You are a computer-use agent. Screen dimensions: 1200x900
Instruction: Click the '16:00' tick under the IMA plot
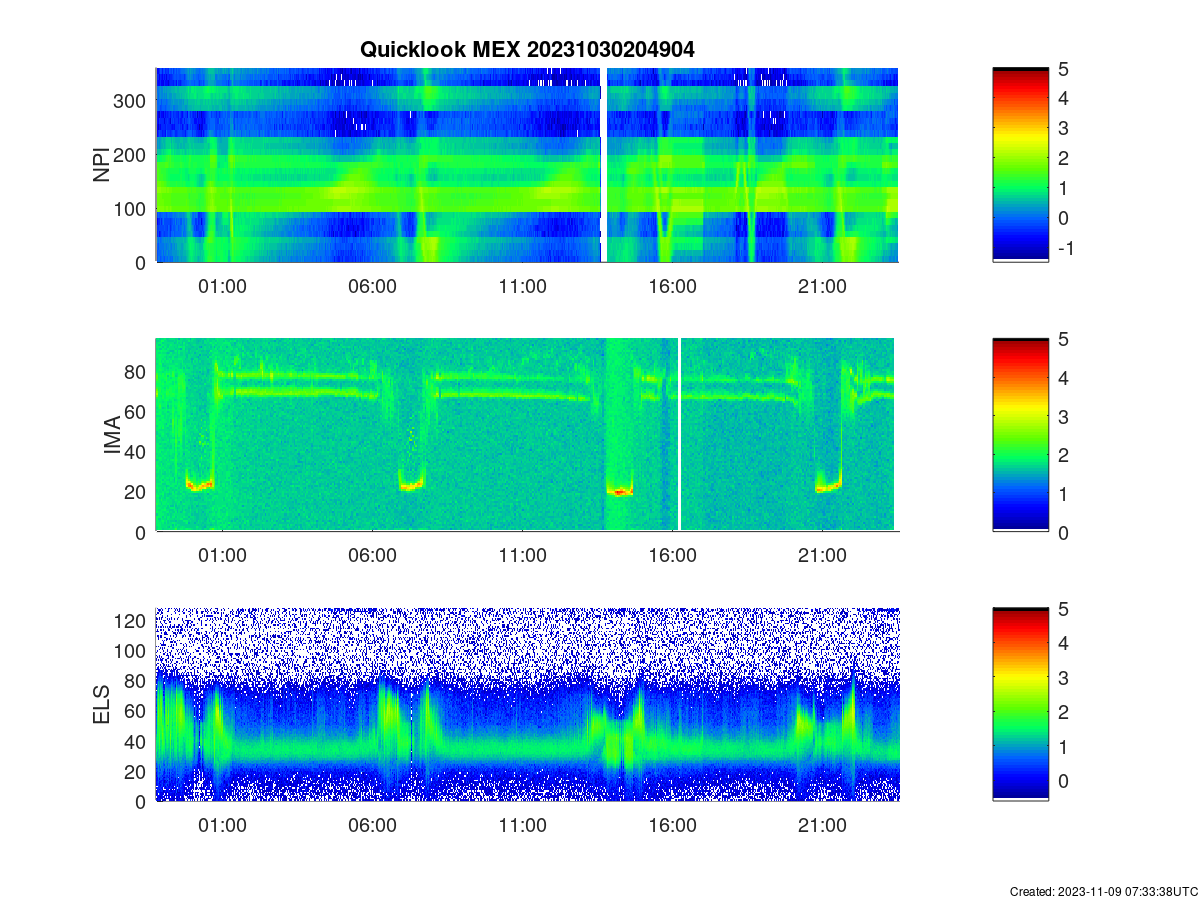[672, 556]
